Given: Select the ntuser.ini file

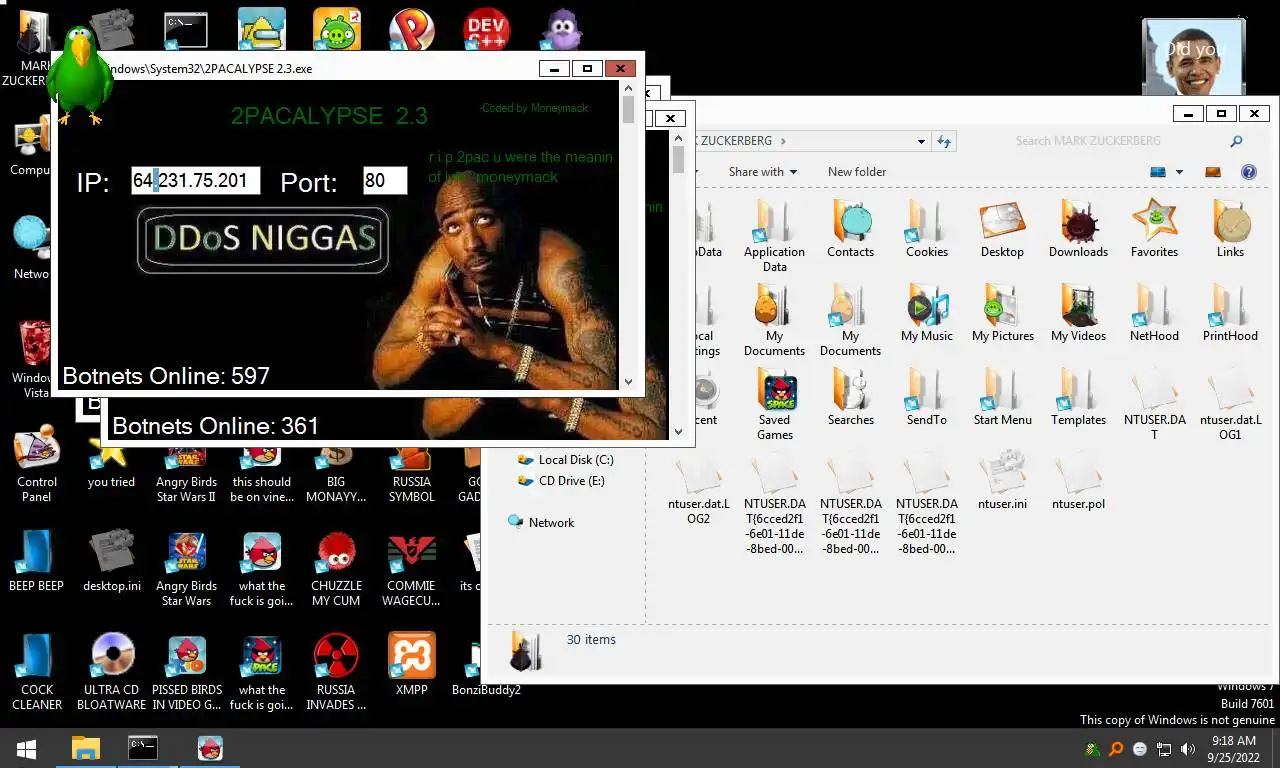Looking at the screenshot, I should (1002, 481).
